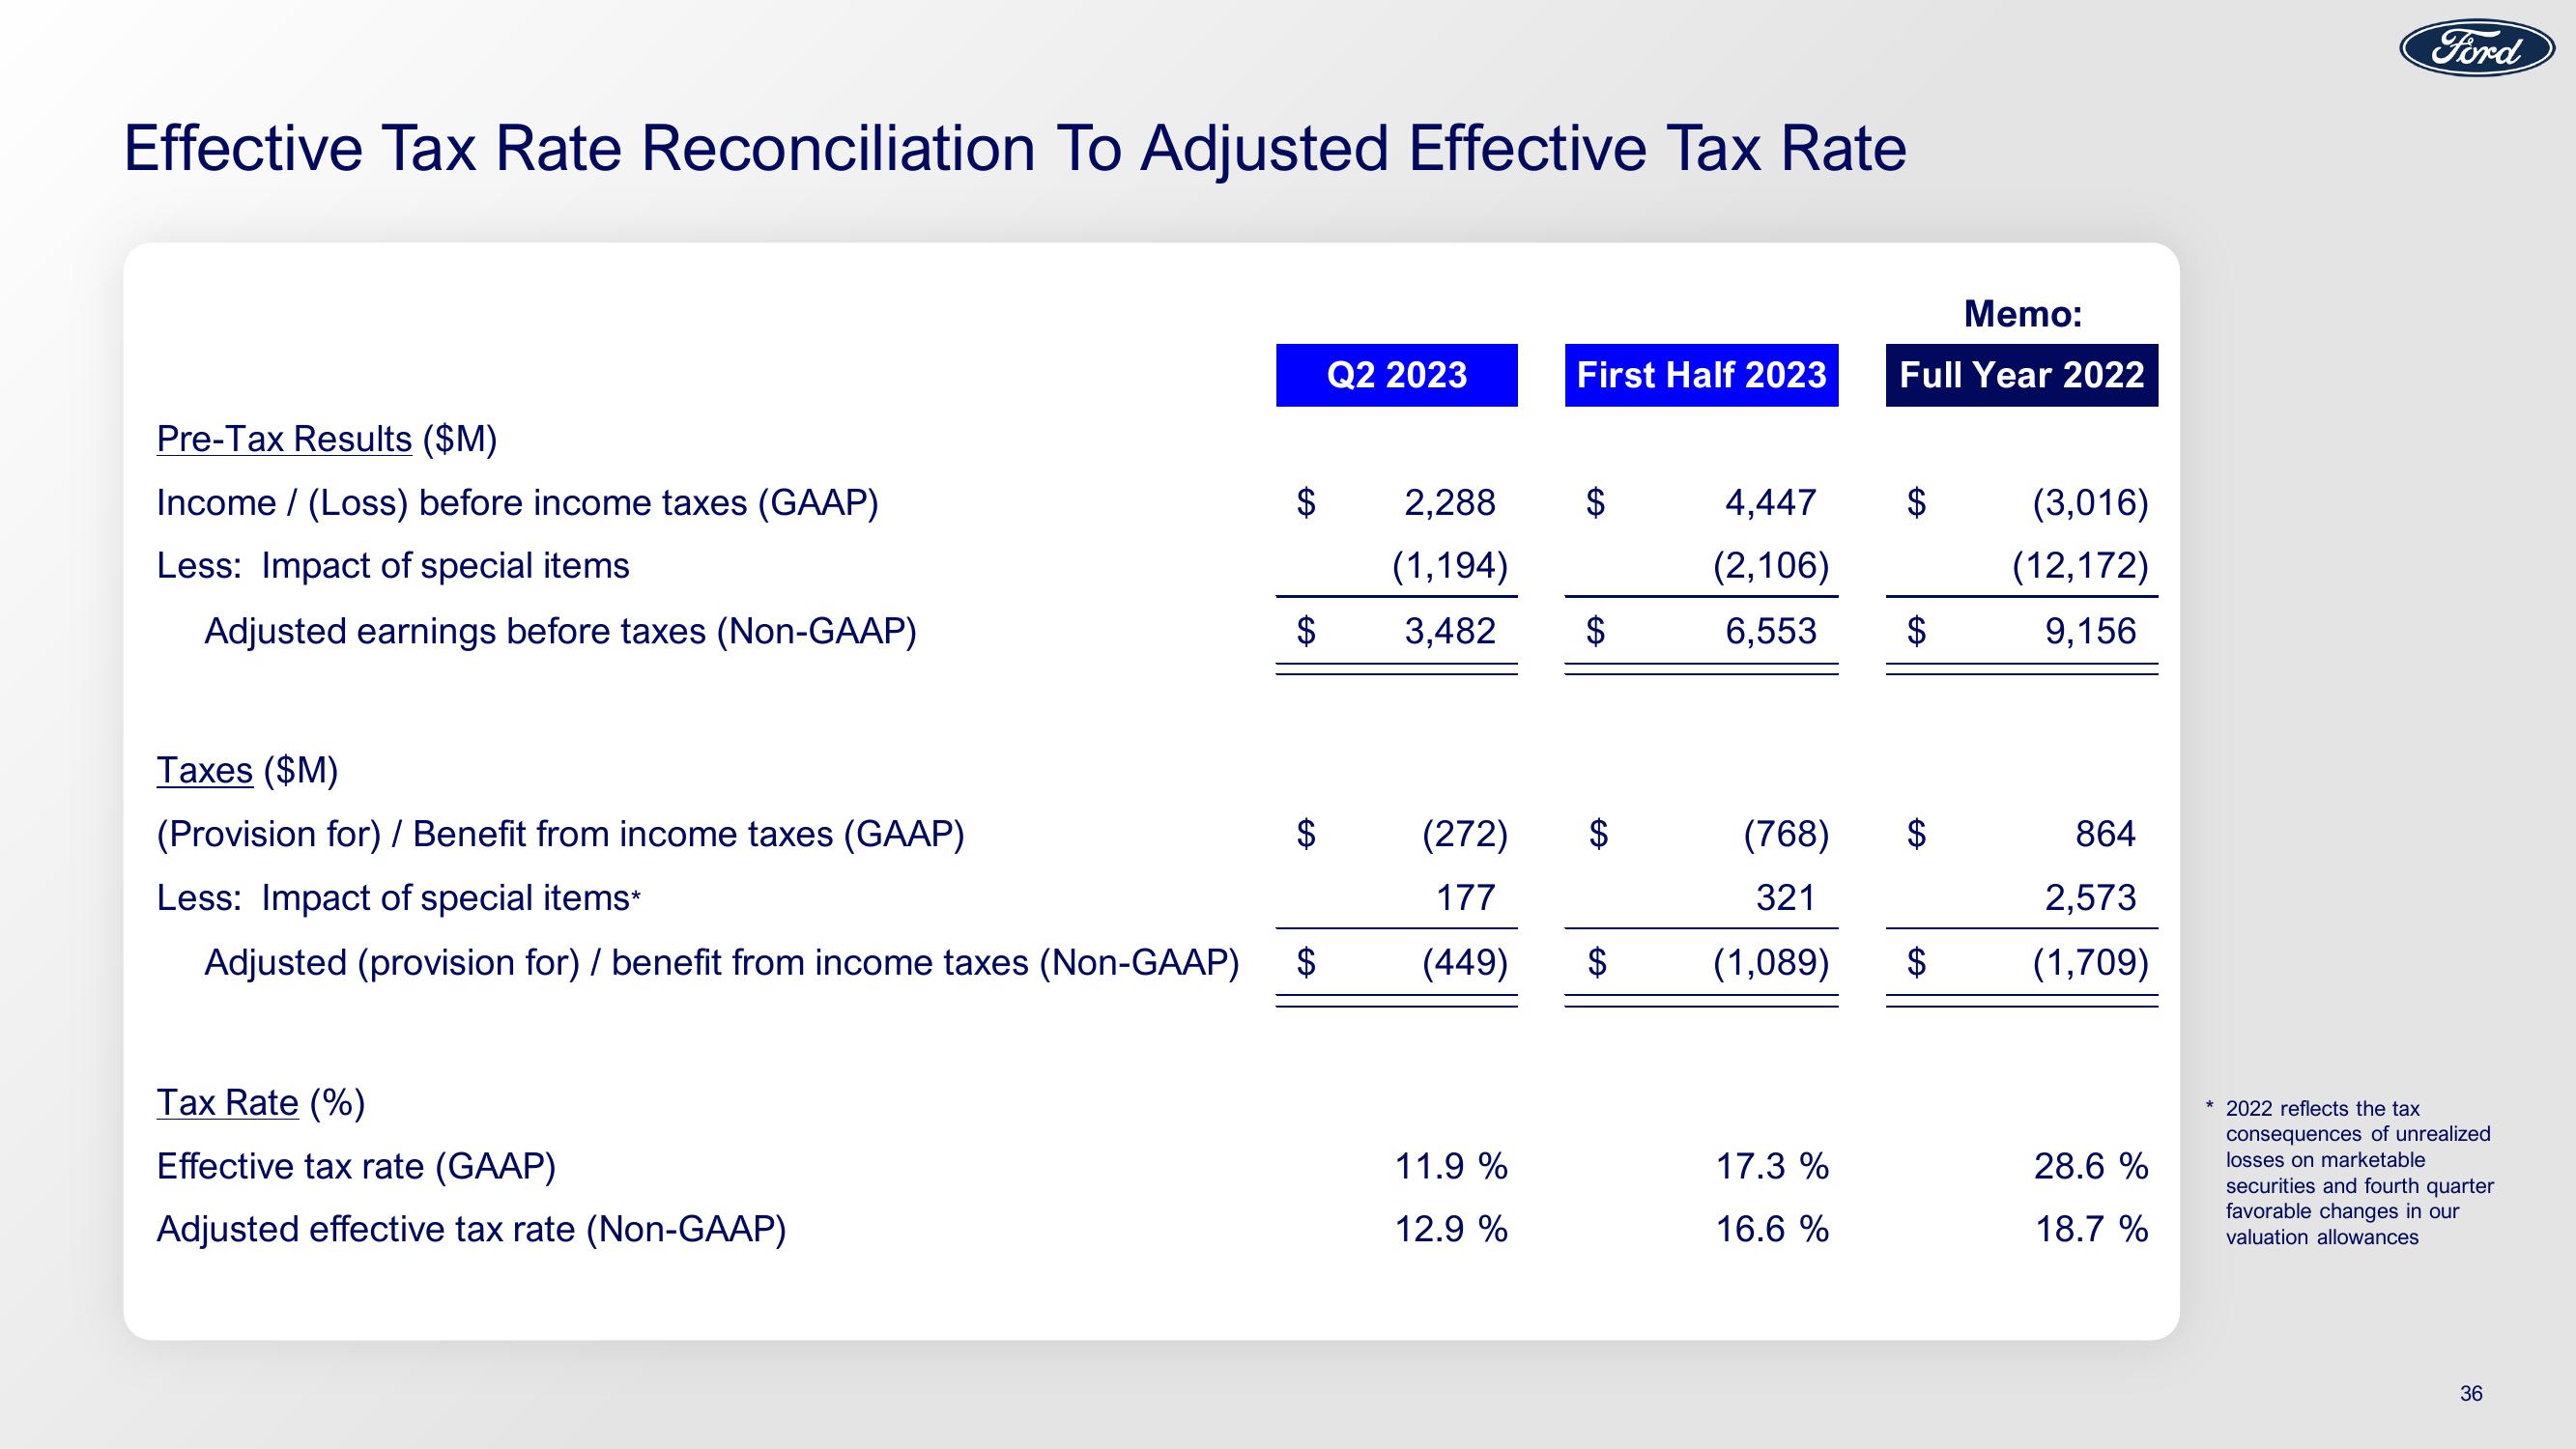
Task: Click the 177 special items tax value
Action: pyautogui.click(x=1466, y=898)
